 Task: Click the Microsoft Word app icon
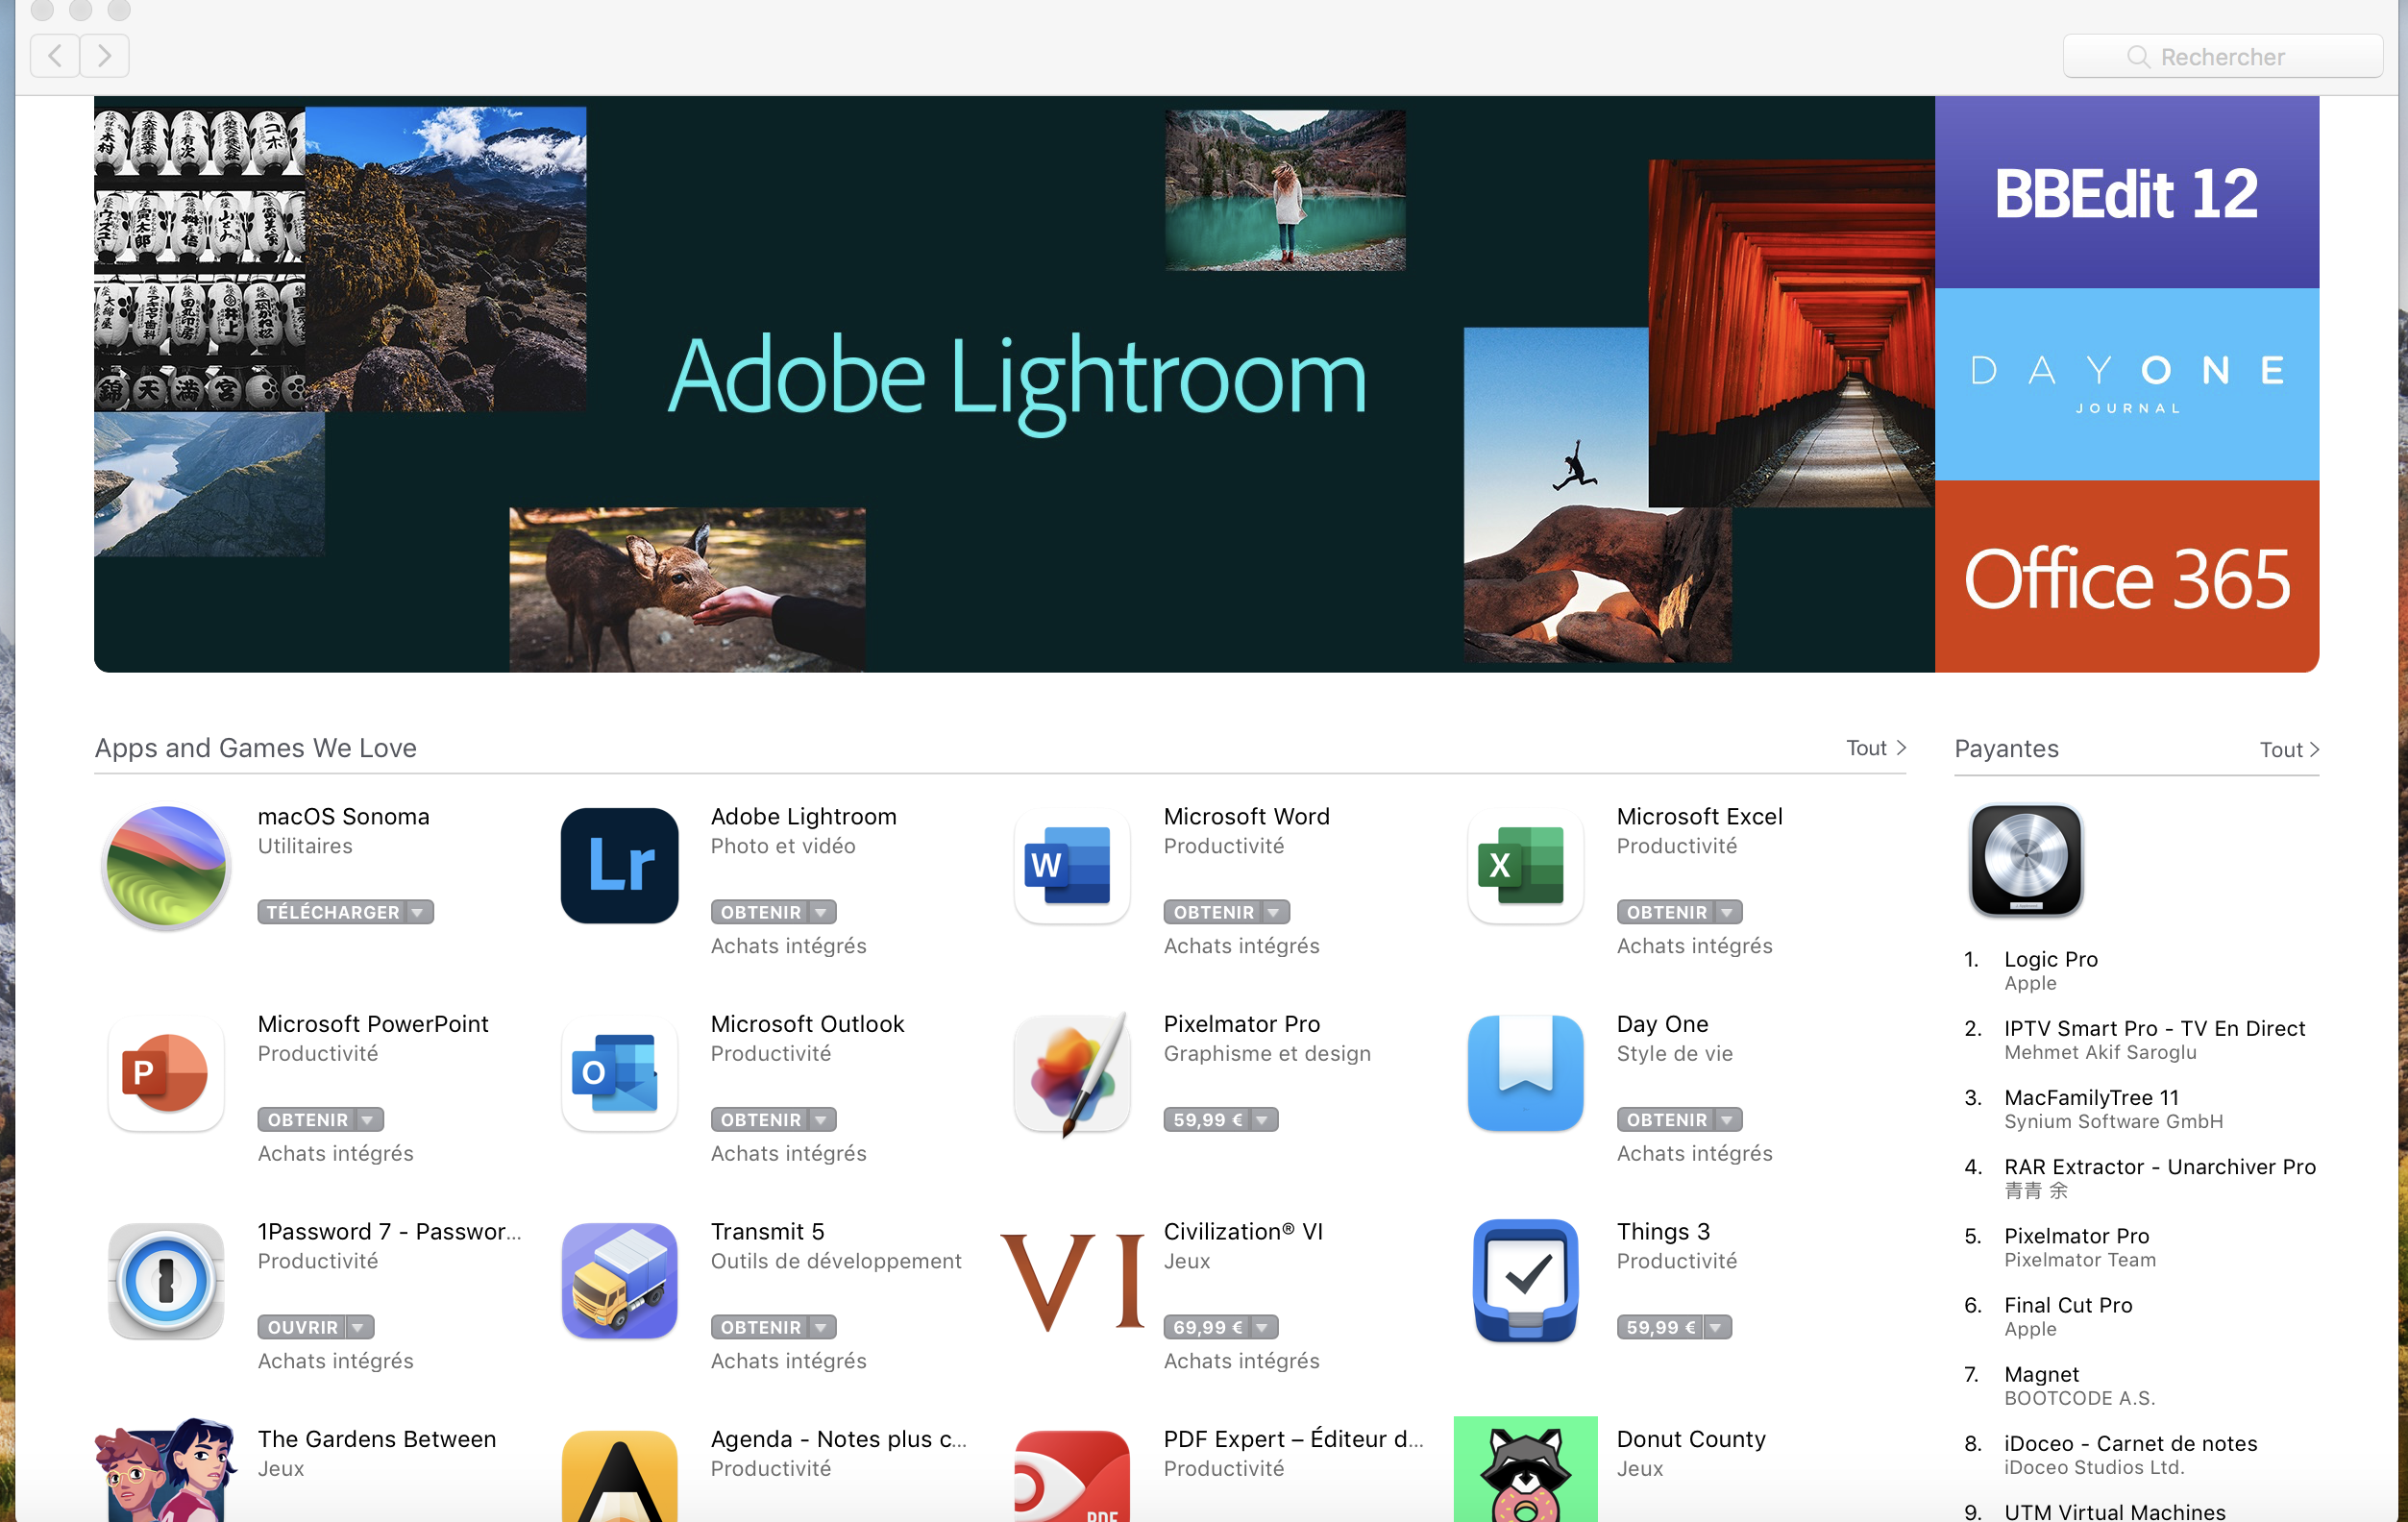tap(1071, 865)
